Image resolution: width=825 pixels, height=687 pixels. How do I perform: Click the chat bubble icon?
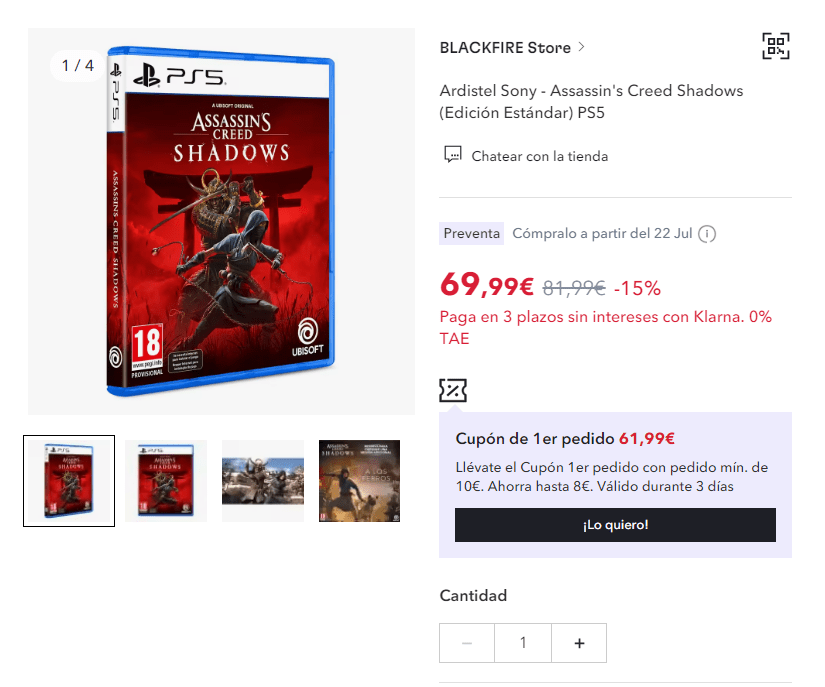coord(452,155)
